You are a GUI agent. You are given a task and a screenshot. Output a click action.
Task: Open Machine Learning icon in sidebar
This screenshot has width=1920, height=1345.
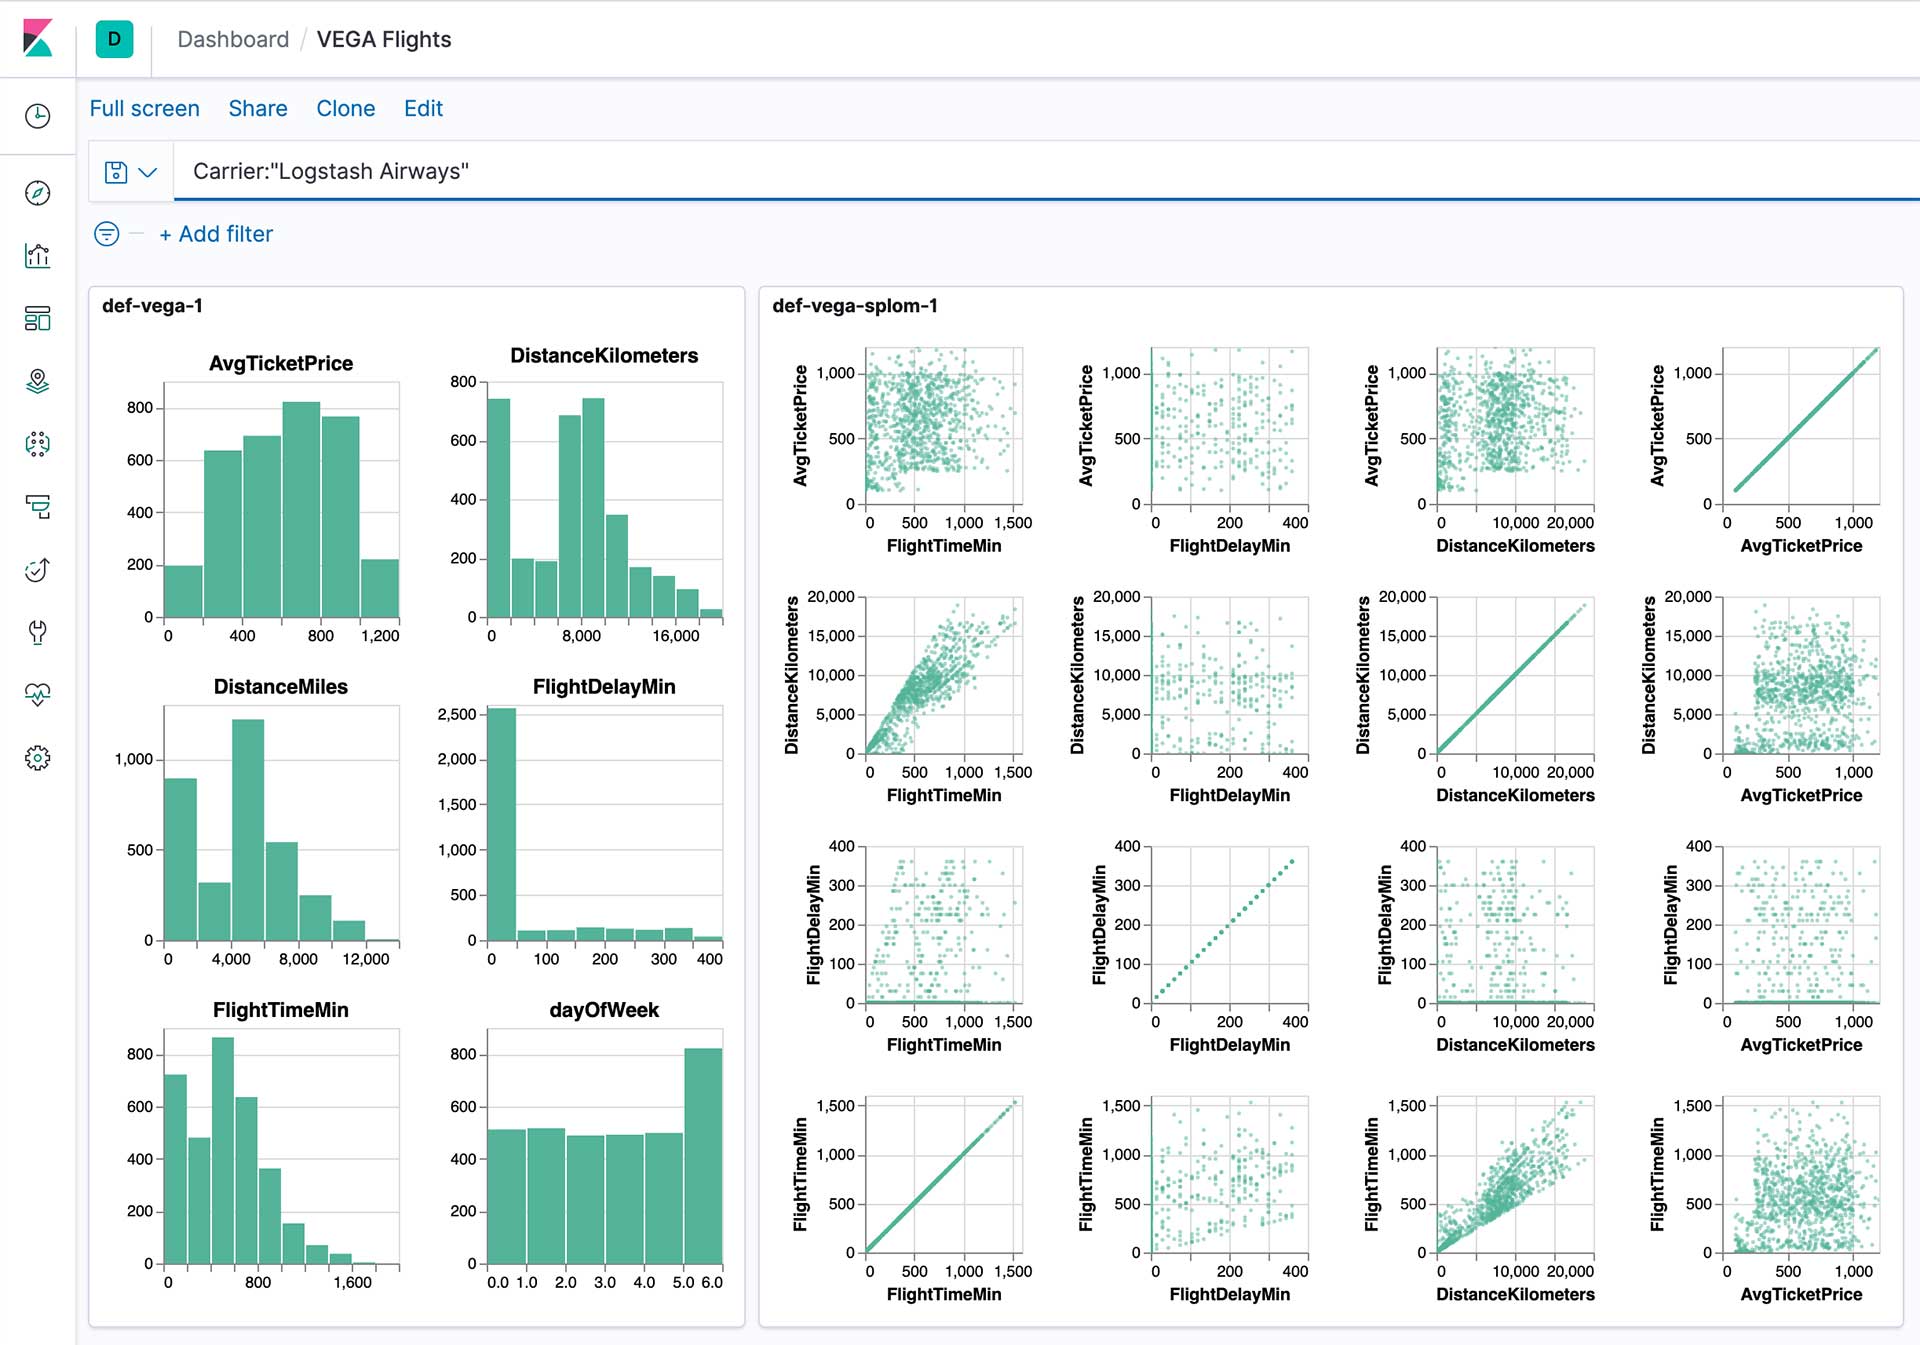37,444
